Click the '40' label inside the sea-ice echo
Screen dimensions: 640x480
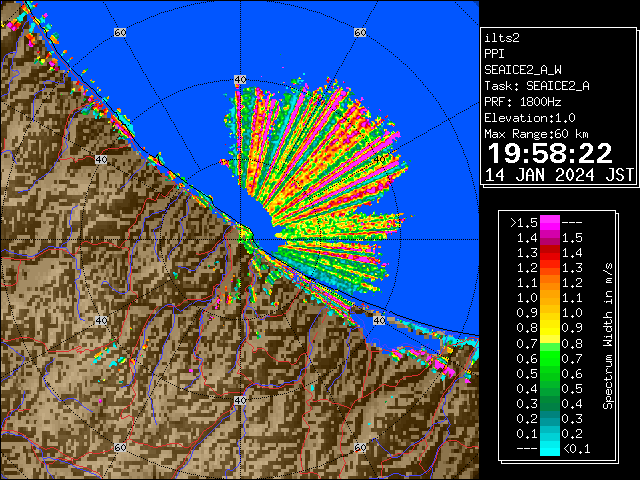point(379,160)
